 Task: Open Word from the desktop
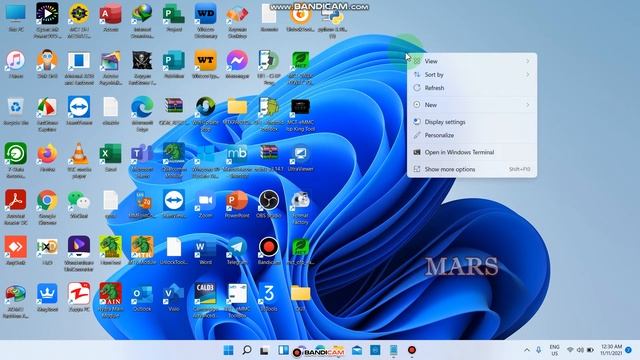(205, 251)
